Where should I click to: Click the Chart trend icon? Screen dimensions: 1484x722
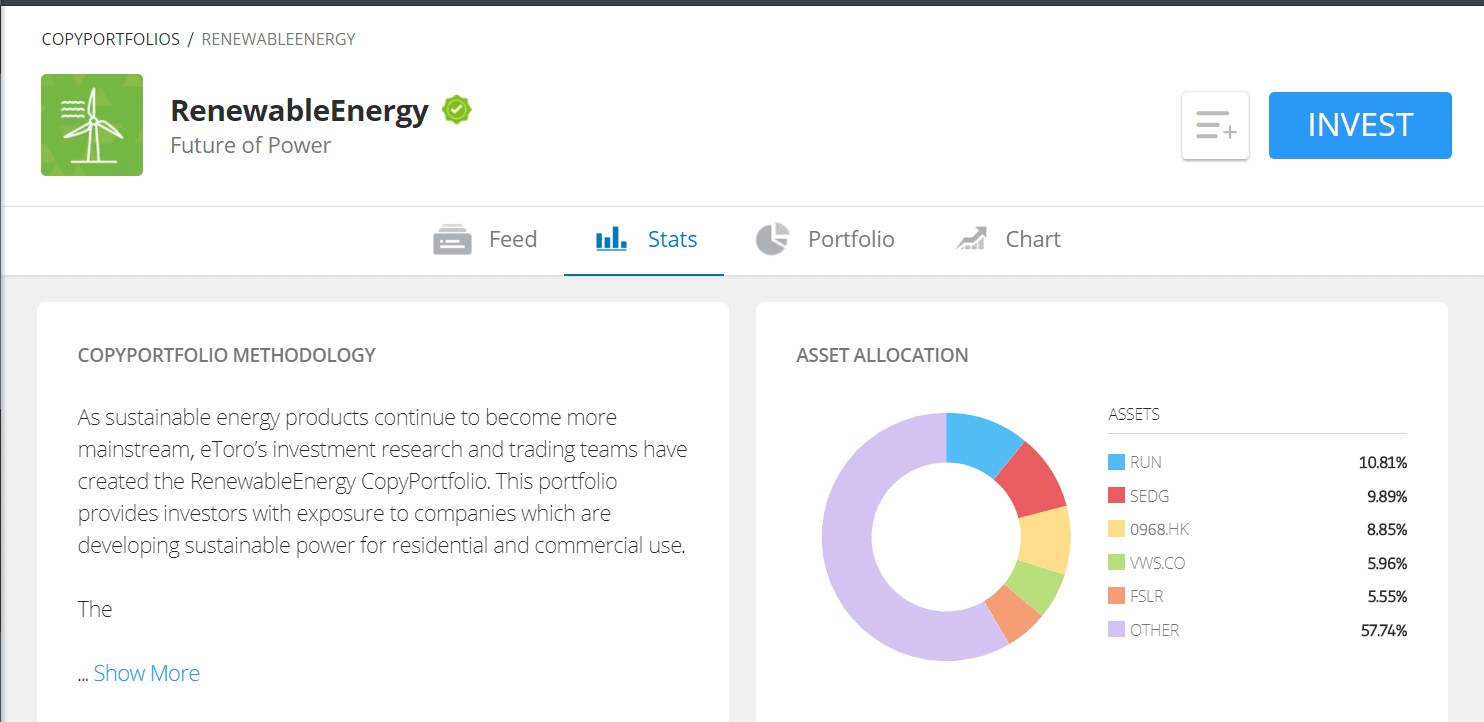coord(971,239)
